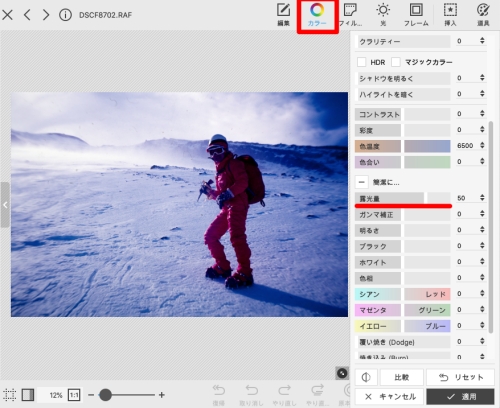Step the クラリティー value stepper
Screen dimensions: 500x408
(x=482, y=41)
